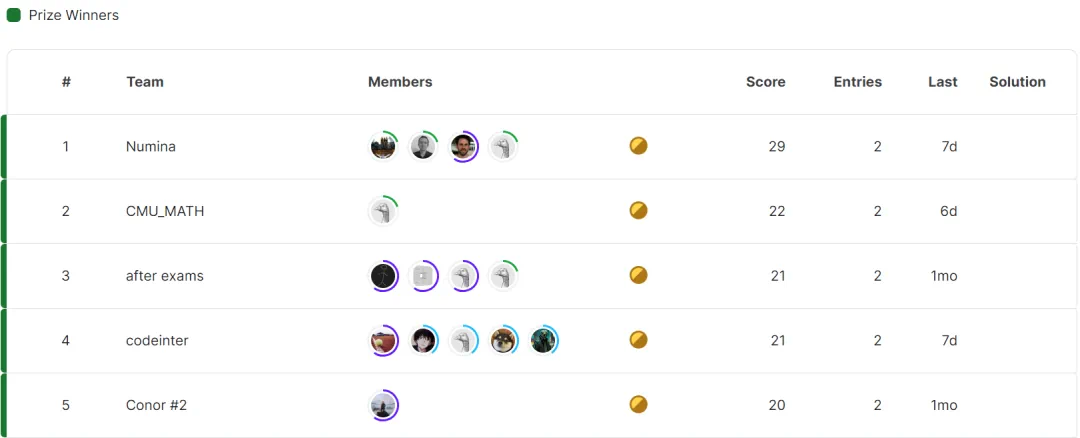This screenshot has width=1080, height=438.
Task: Click the green Prize Winners legend swatch
Action: (x=14, y=16)
